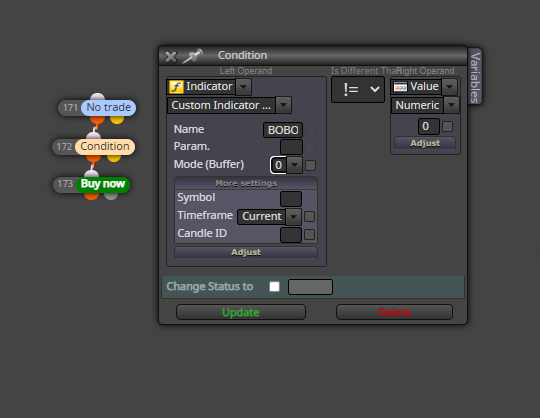Click the Indicator function icon
The width and height of the screenshot is (540, 418).
(x=176, y=87)
